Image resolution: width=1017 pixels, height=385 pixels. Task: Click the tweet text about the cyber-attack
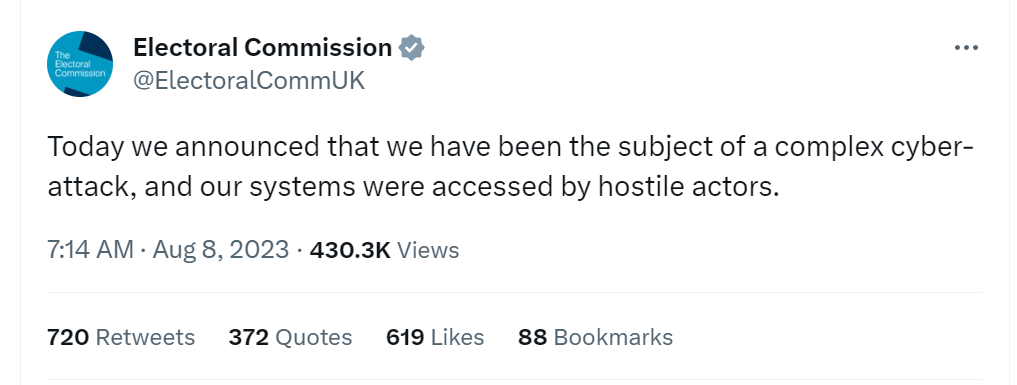click(510, 167)
